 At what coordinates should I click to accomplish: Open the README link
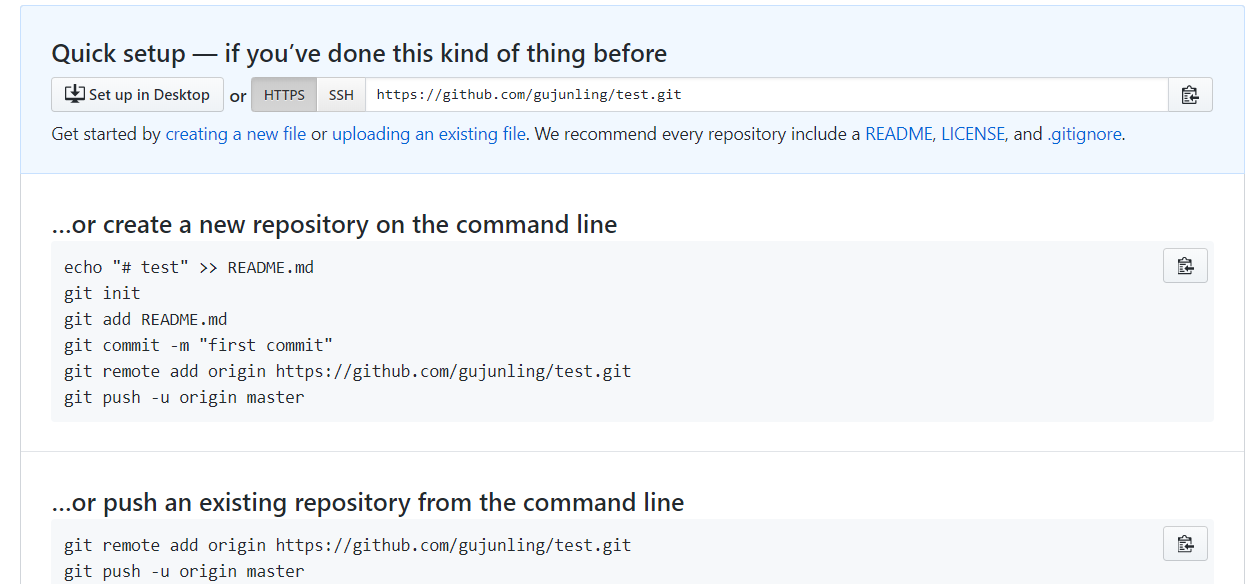[898, 134]
